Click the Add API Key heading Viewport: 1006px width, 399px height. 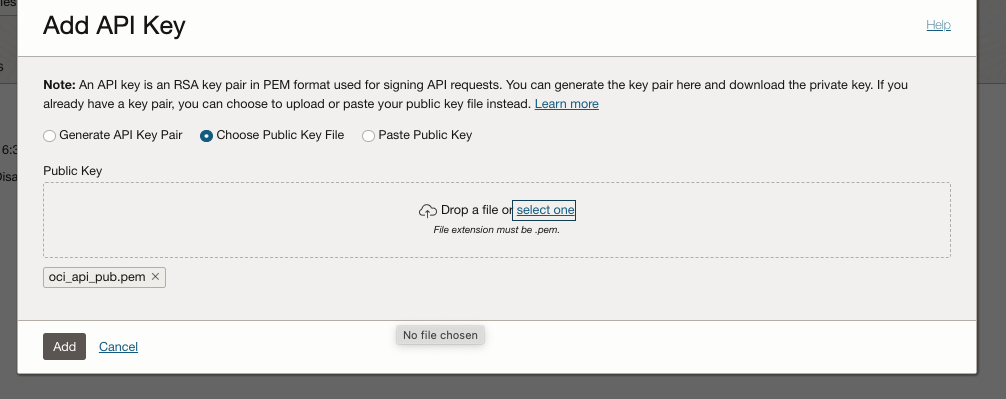click(114, 25)
